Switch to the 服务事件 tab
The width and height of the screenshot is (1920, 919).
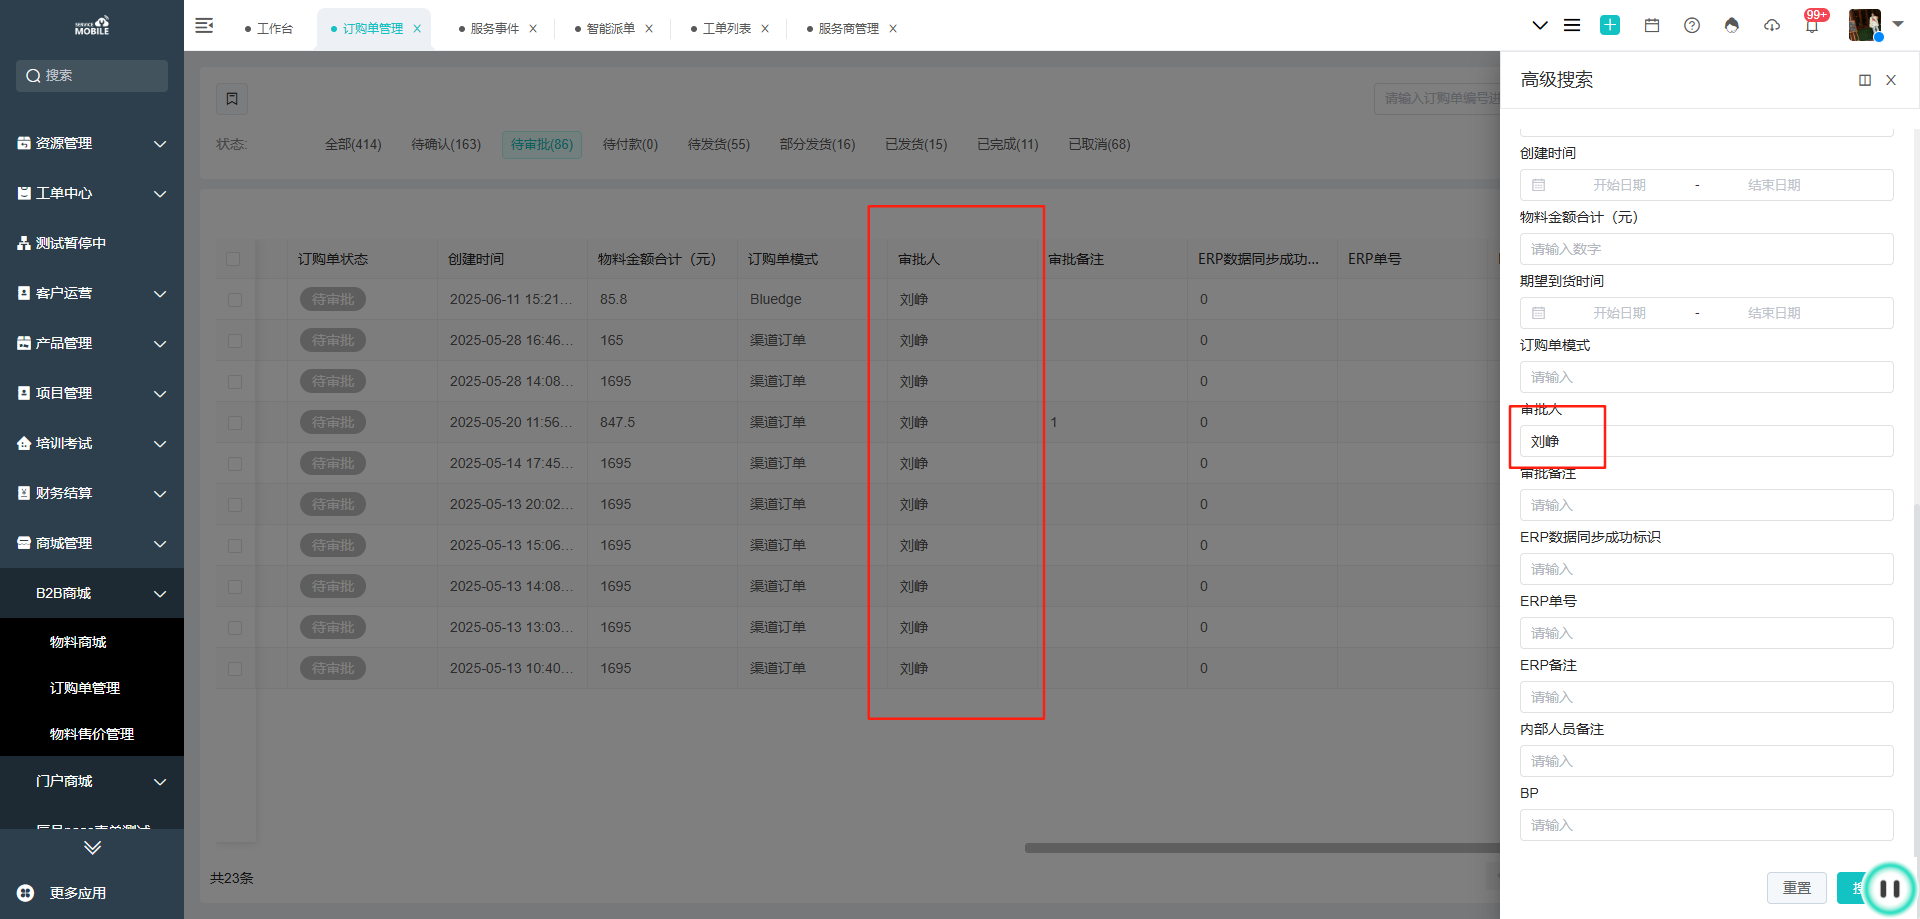(495, 29)
